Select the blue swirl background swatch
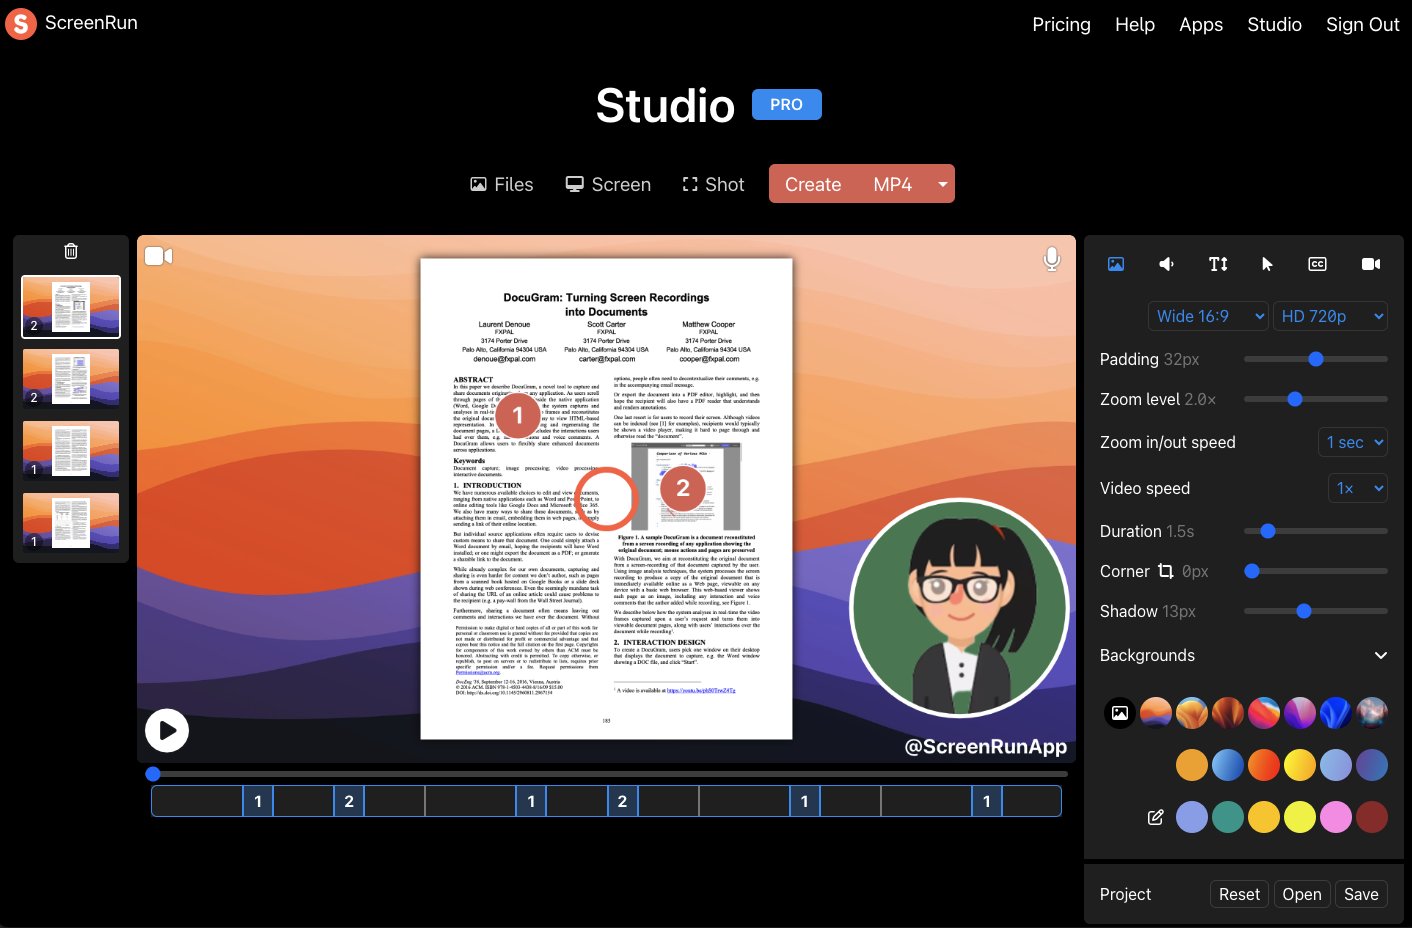The height and width of the screenshot is (928, 1412). 1336,712
